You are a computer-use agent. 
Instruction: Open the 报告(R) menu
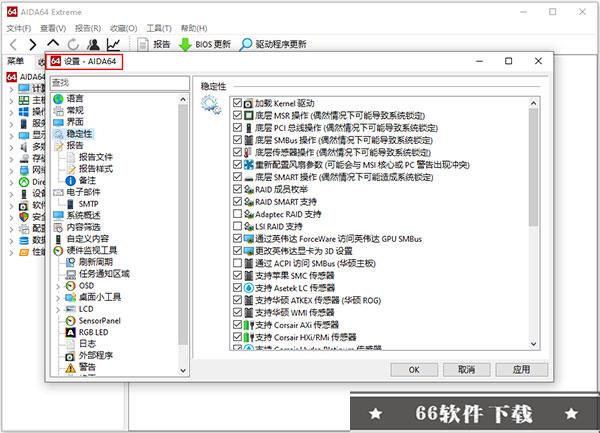coord(88,28)
